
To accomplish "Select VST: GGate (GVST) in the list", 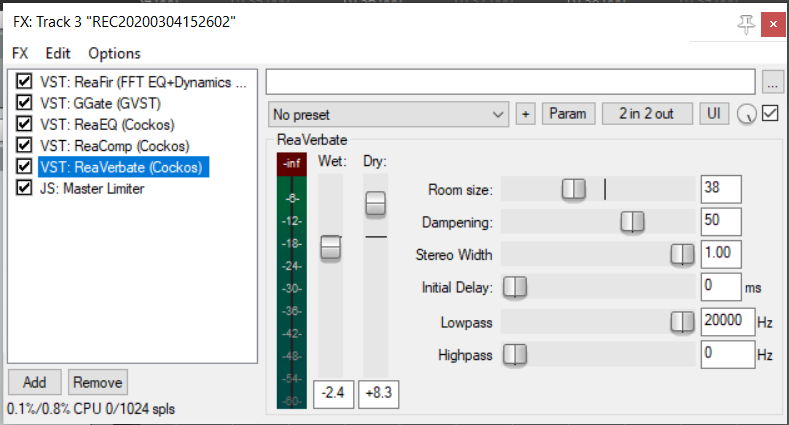I will (100, 103).
